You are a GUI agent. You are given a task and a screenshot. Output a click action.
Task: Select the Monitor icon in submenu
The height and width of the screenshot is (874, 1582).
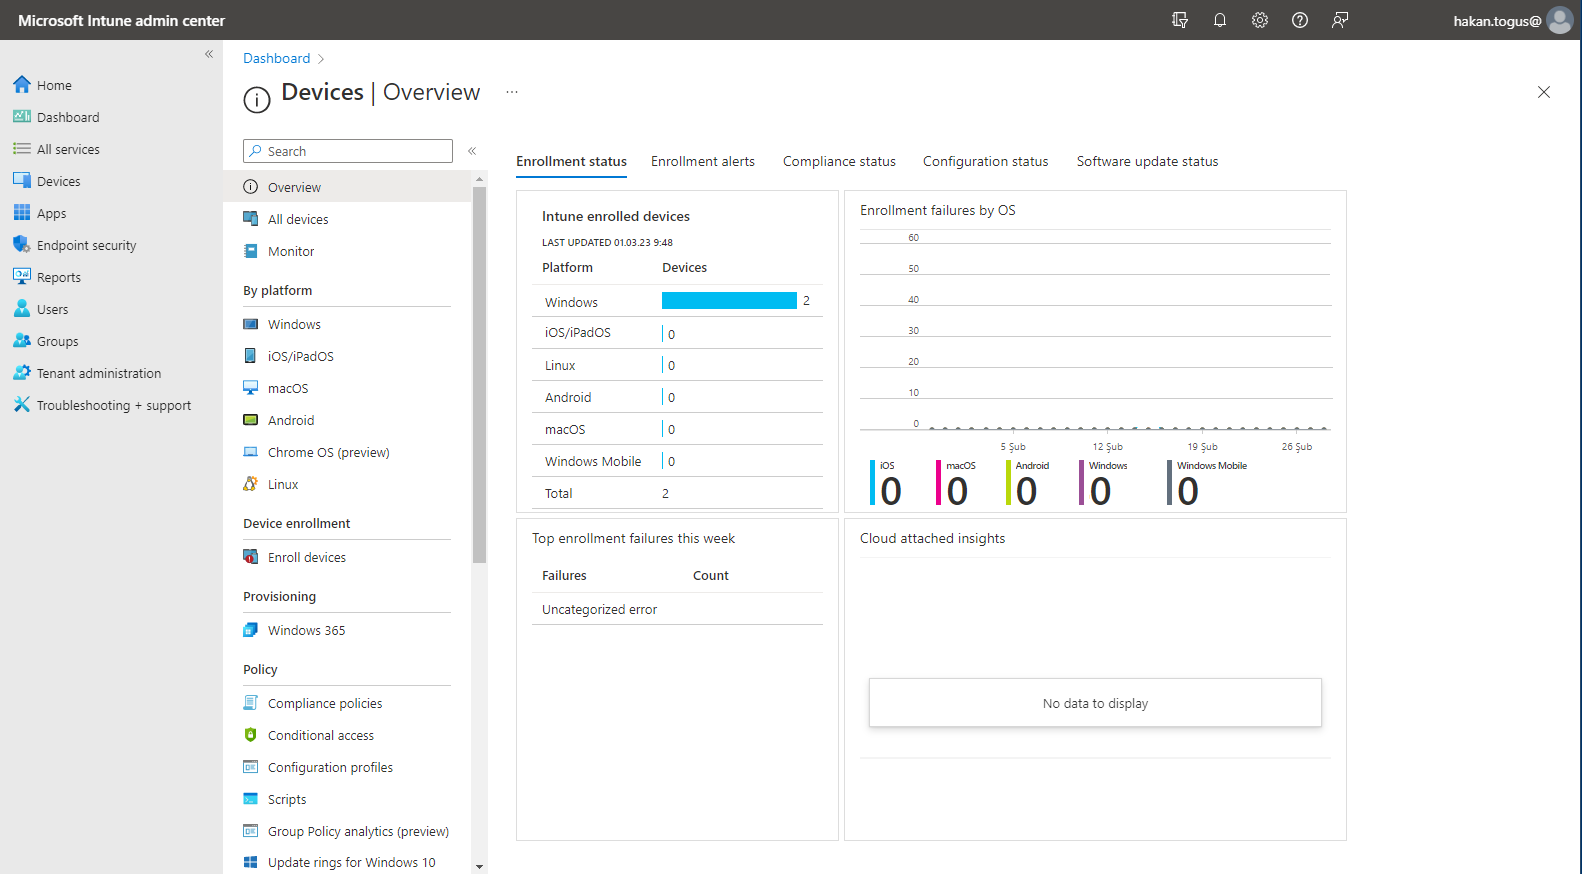click(251, 251)
